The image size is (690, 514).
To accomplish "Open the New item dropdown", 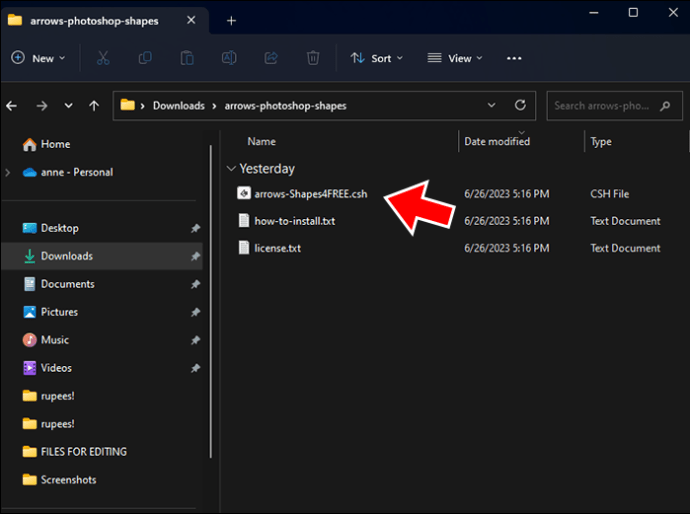I will click(38, 58).
